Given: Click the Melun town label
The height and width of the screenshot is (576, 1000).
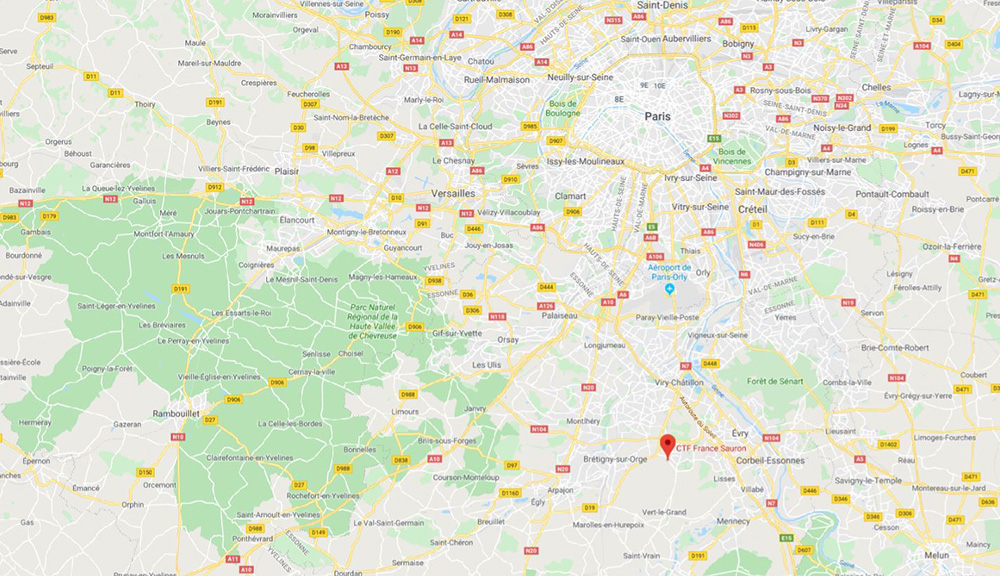Looking at the screenshot, I should point(936,555).
